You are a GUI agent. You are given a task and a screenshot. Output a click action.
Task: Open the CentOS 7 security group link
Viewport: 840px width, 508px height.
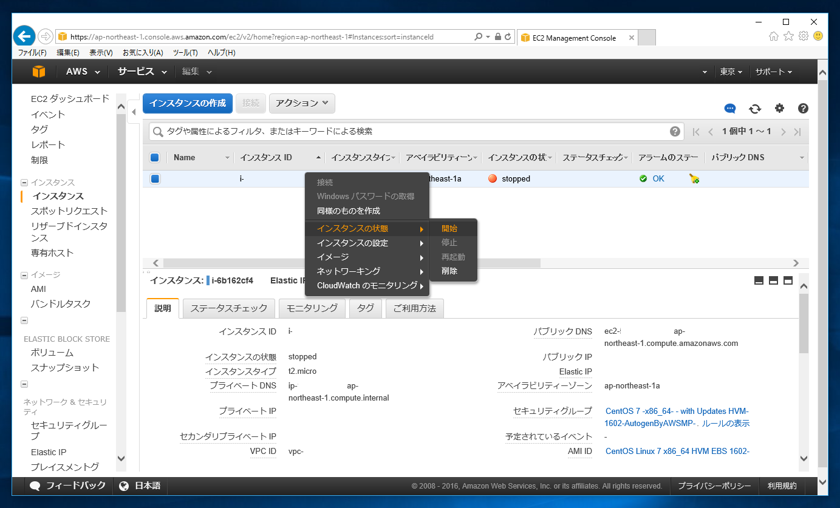tap(677, 417)
